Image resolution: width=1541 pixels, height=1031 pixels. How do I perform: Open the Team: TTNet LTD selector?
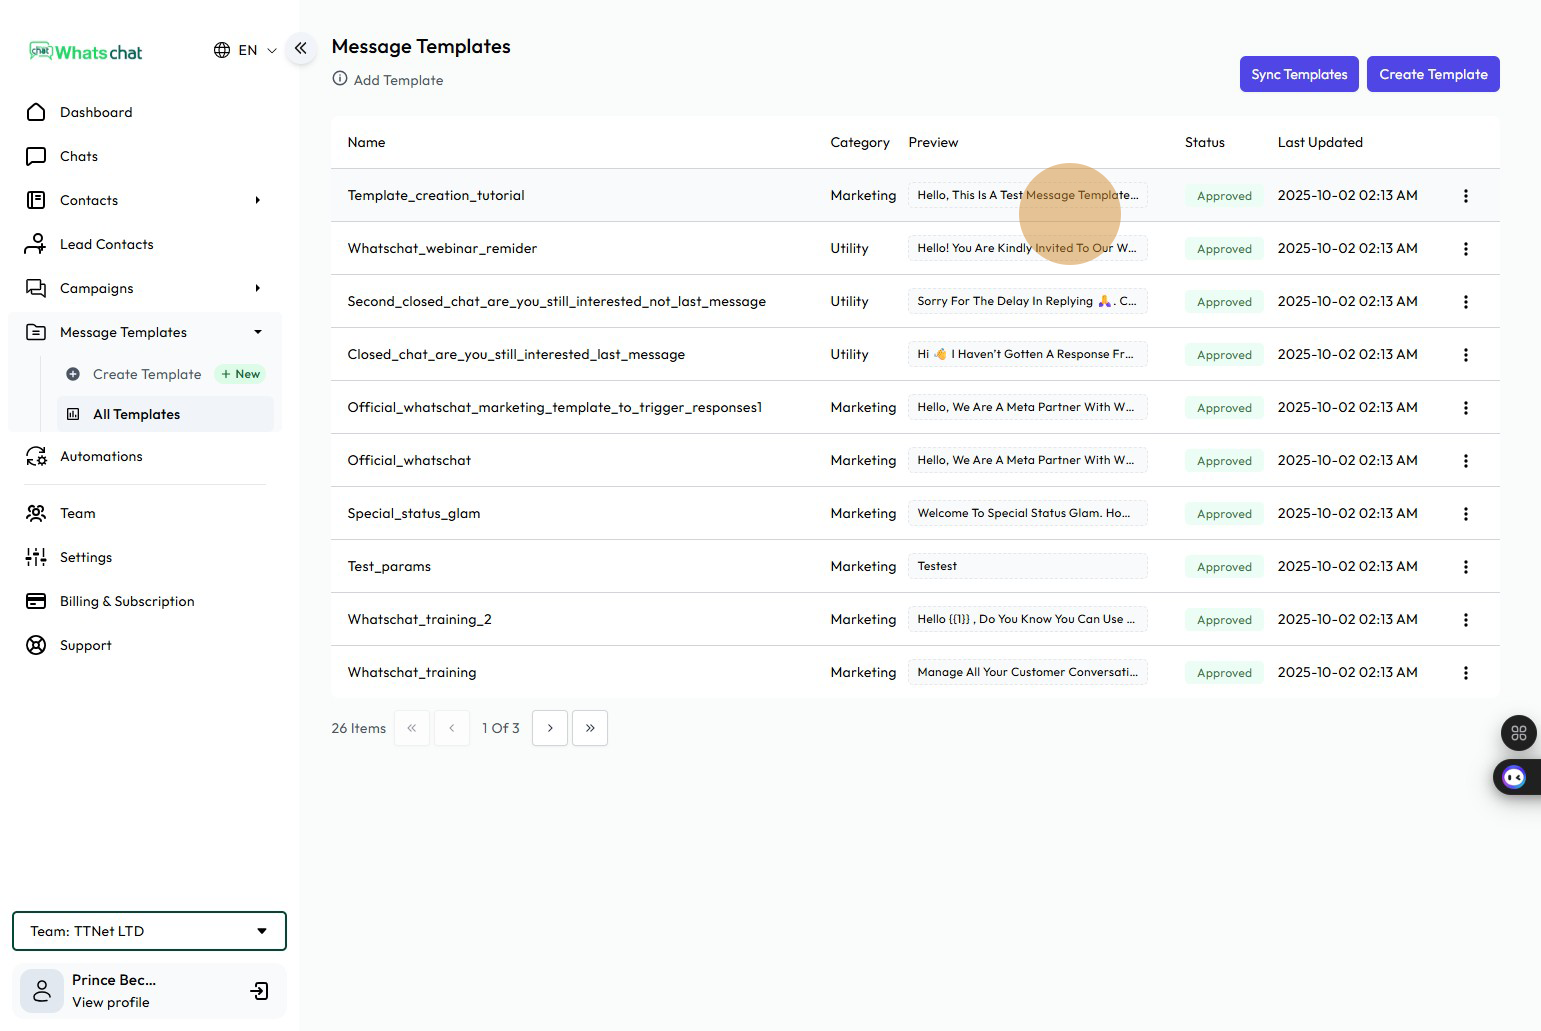click(149, 931)
